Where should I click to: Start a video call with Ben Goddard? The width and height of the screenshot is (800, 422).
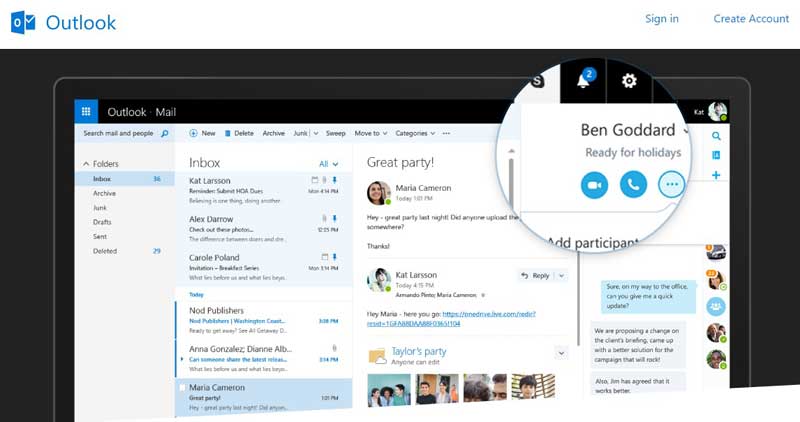[594, 185]
